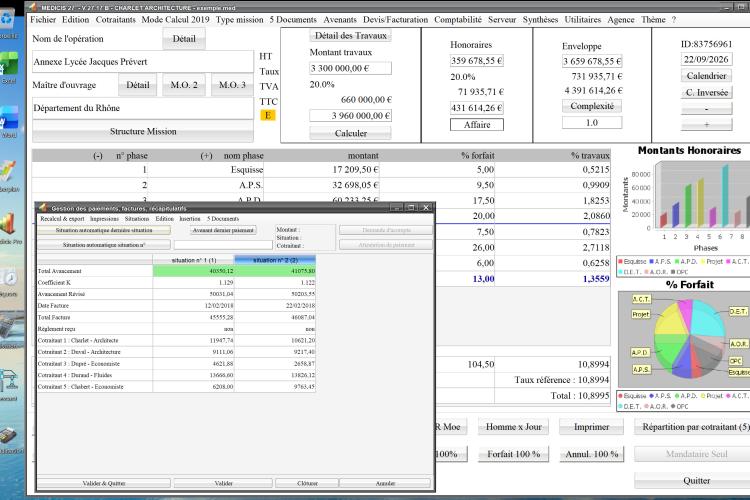Click the operation name field Annexe Lycée
Image resolution: width=750 pixels, height=500 pixels.
[143, 62]
